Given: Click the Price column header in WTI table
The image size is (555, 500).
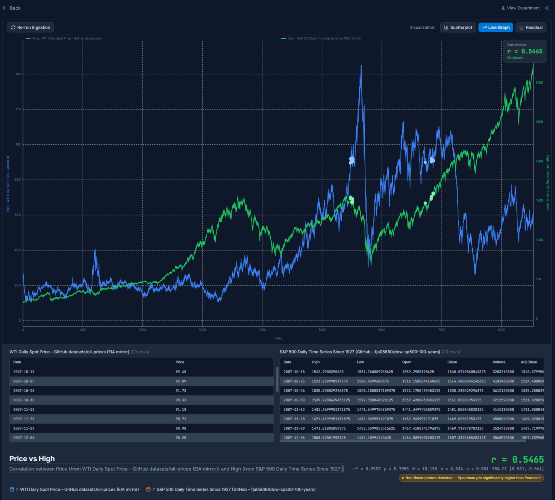Looking at the screenshot, I should click(x=180, y=362).
